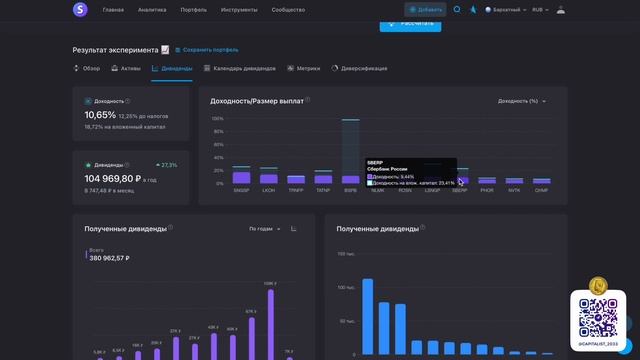This screenshot has width=640, height=360.
Task: Open the Аналитика menu item
Action: [152, 10]
